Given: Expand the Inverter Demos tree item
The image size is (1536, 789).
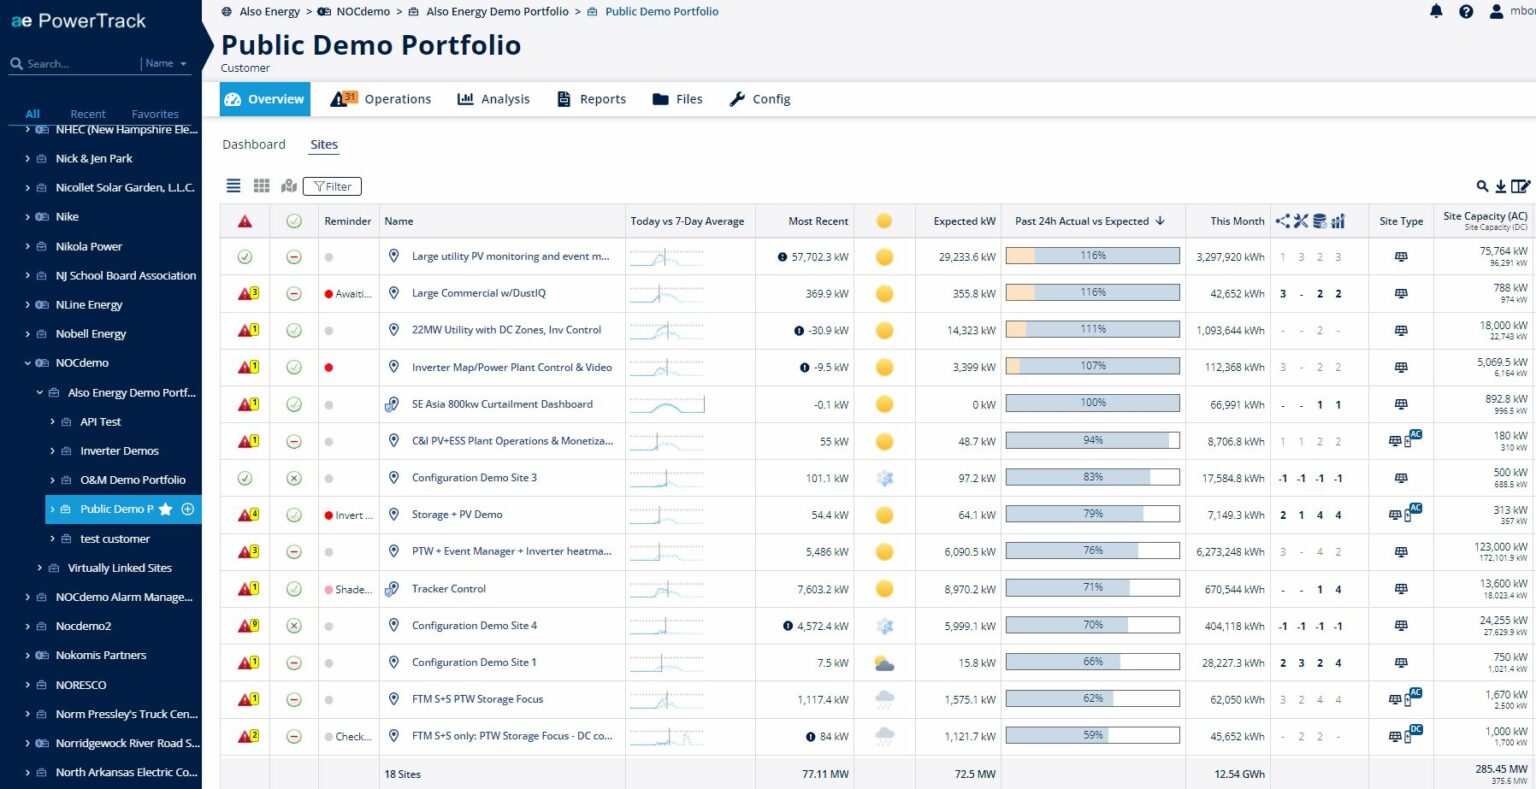Looking at the screenshot, I should pyautogui.click(x=52, y=450).
